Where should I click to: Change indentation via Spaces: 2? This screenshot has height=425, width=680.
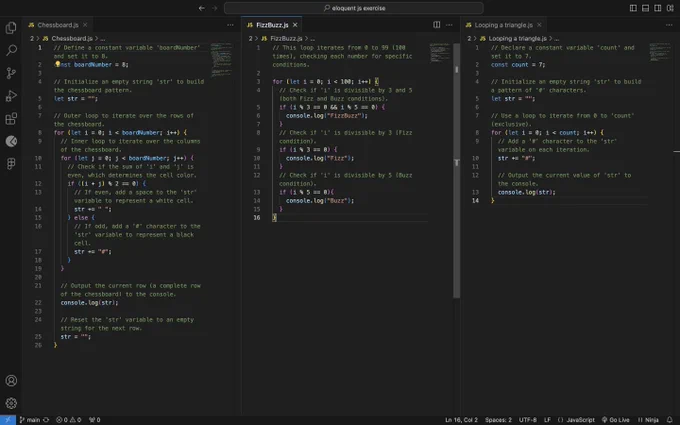coord(498,420)
